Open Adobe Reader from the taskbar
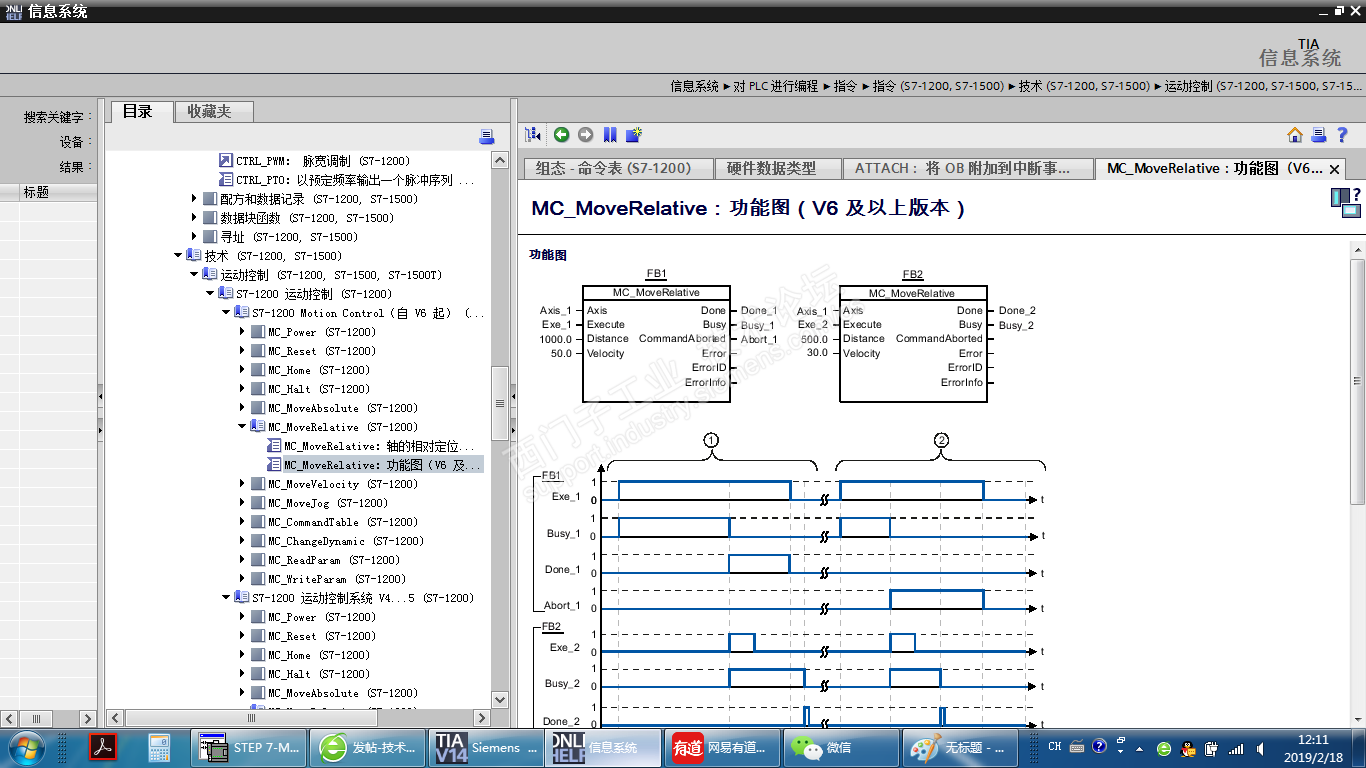The width and height of the screenshot is (1366, 768). coord(104,747)
